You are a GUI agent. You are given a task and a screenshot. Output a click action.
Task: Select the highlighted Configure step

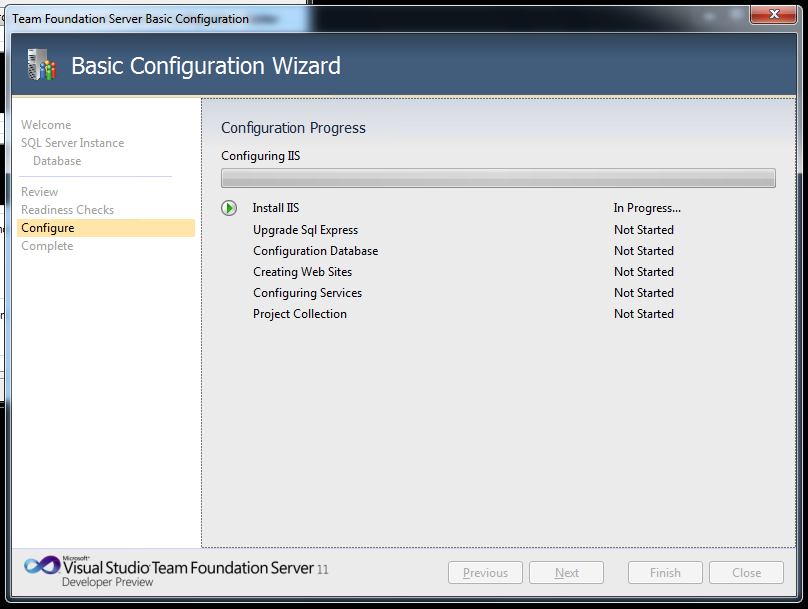(x=48, y=228)
